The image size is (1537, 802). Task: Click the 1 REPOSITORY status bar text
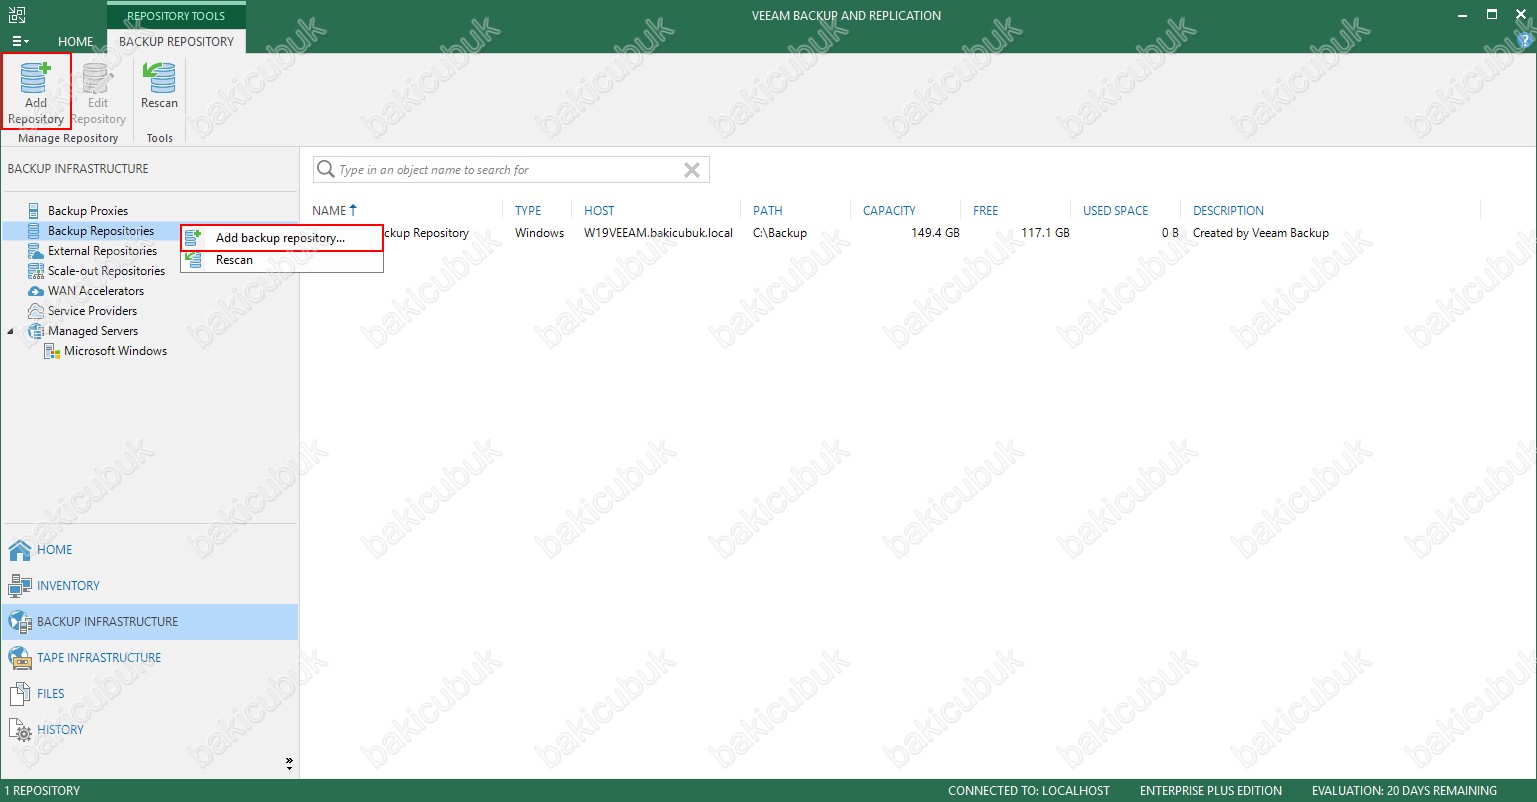point(42,791)
